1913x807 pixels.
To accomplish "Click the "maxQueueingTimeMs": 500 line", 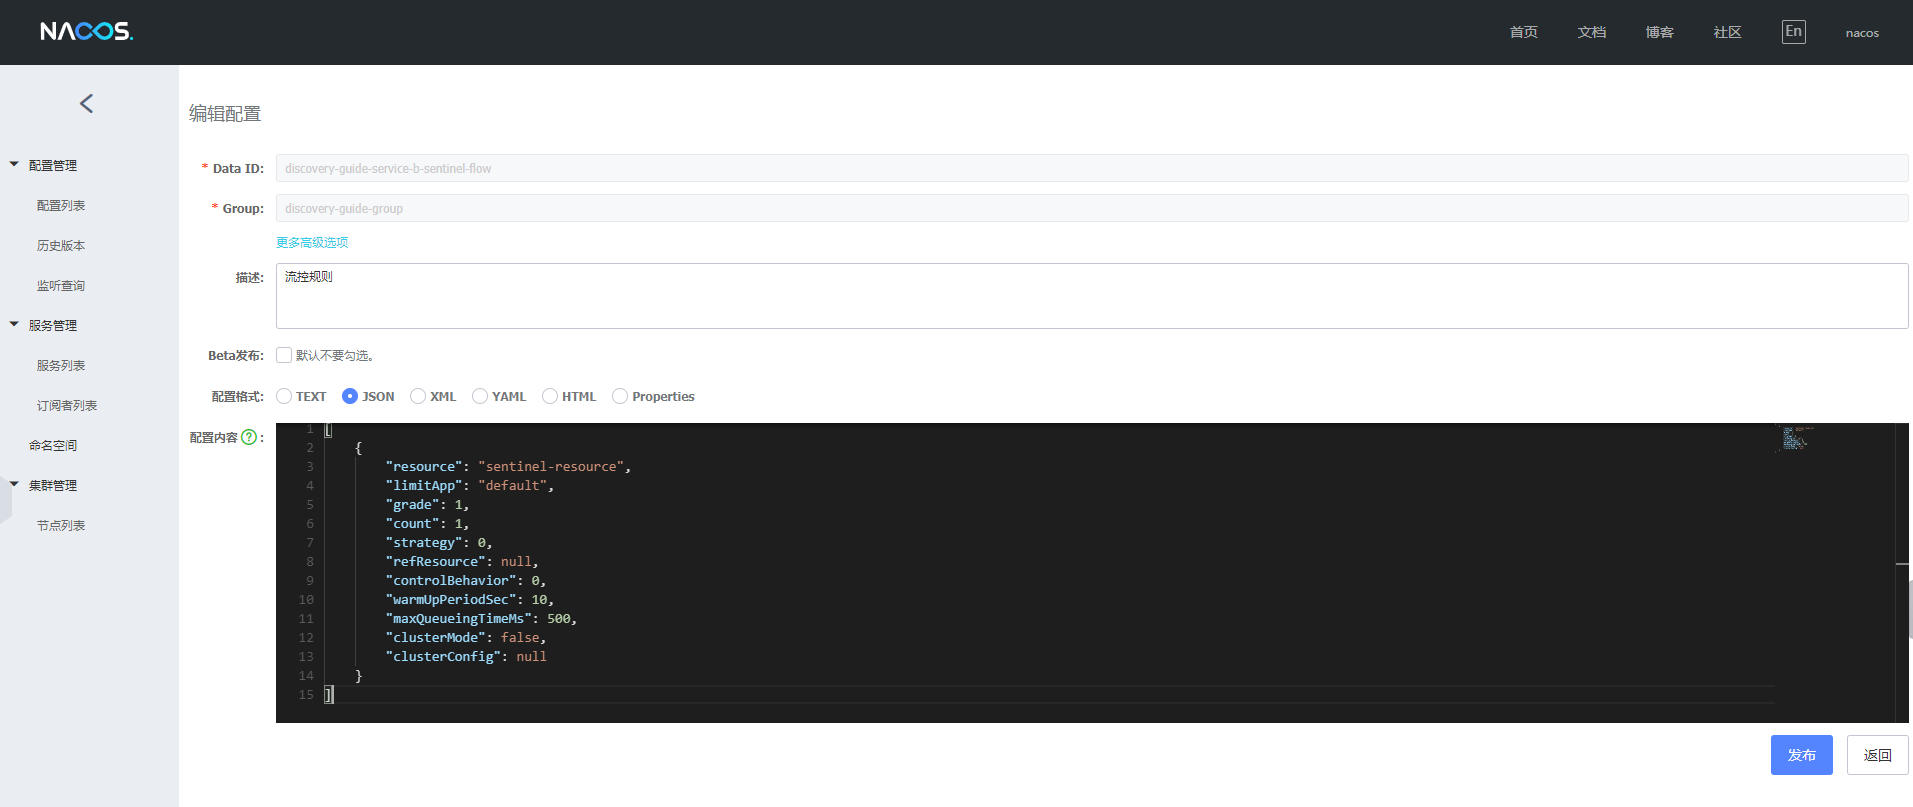I will coord(481,618).
